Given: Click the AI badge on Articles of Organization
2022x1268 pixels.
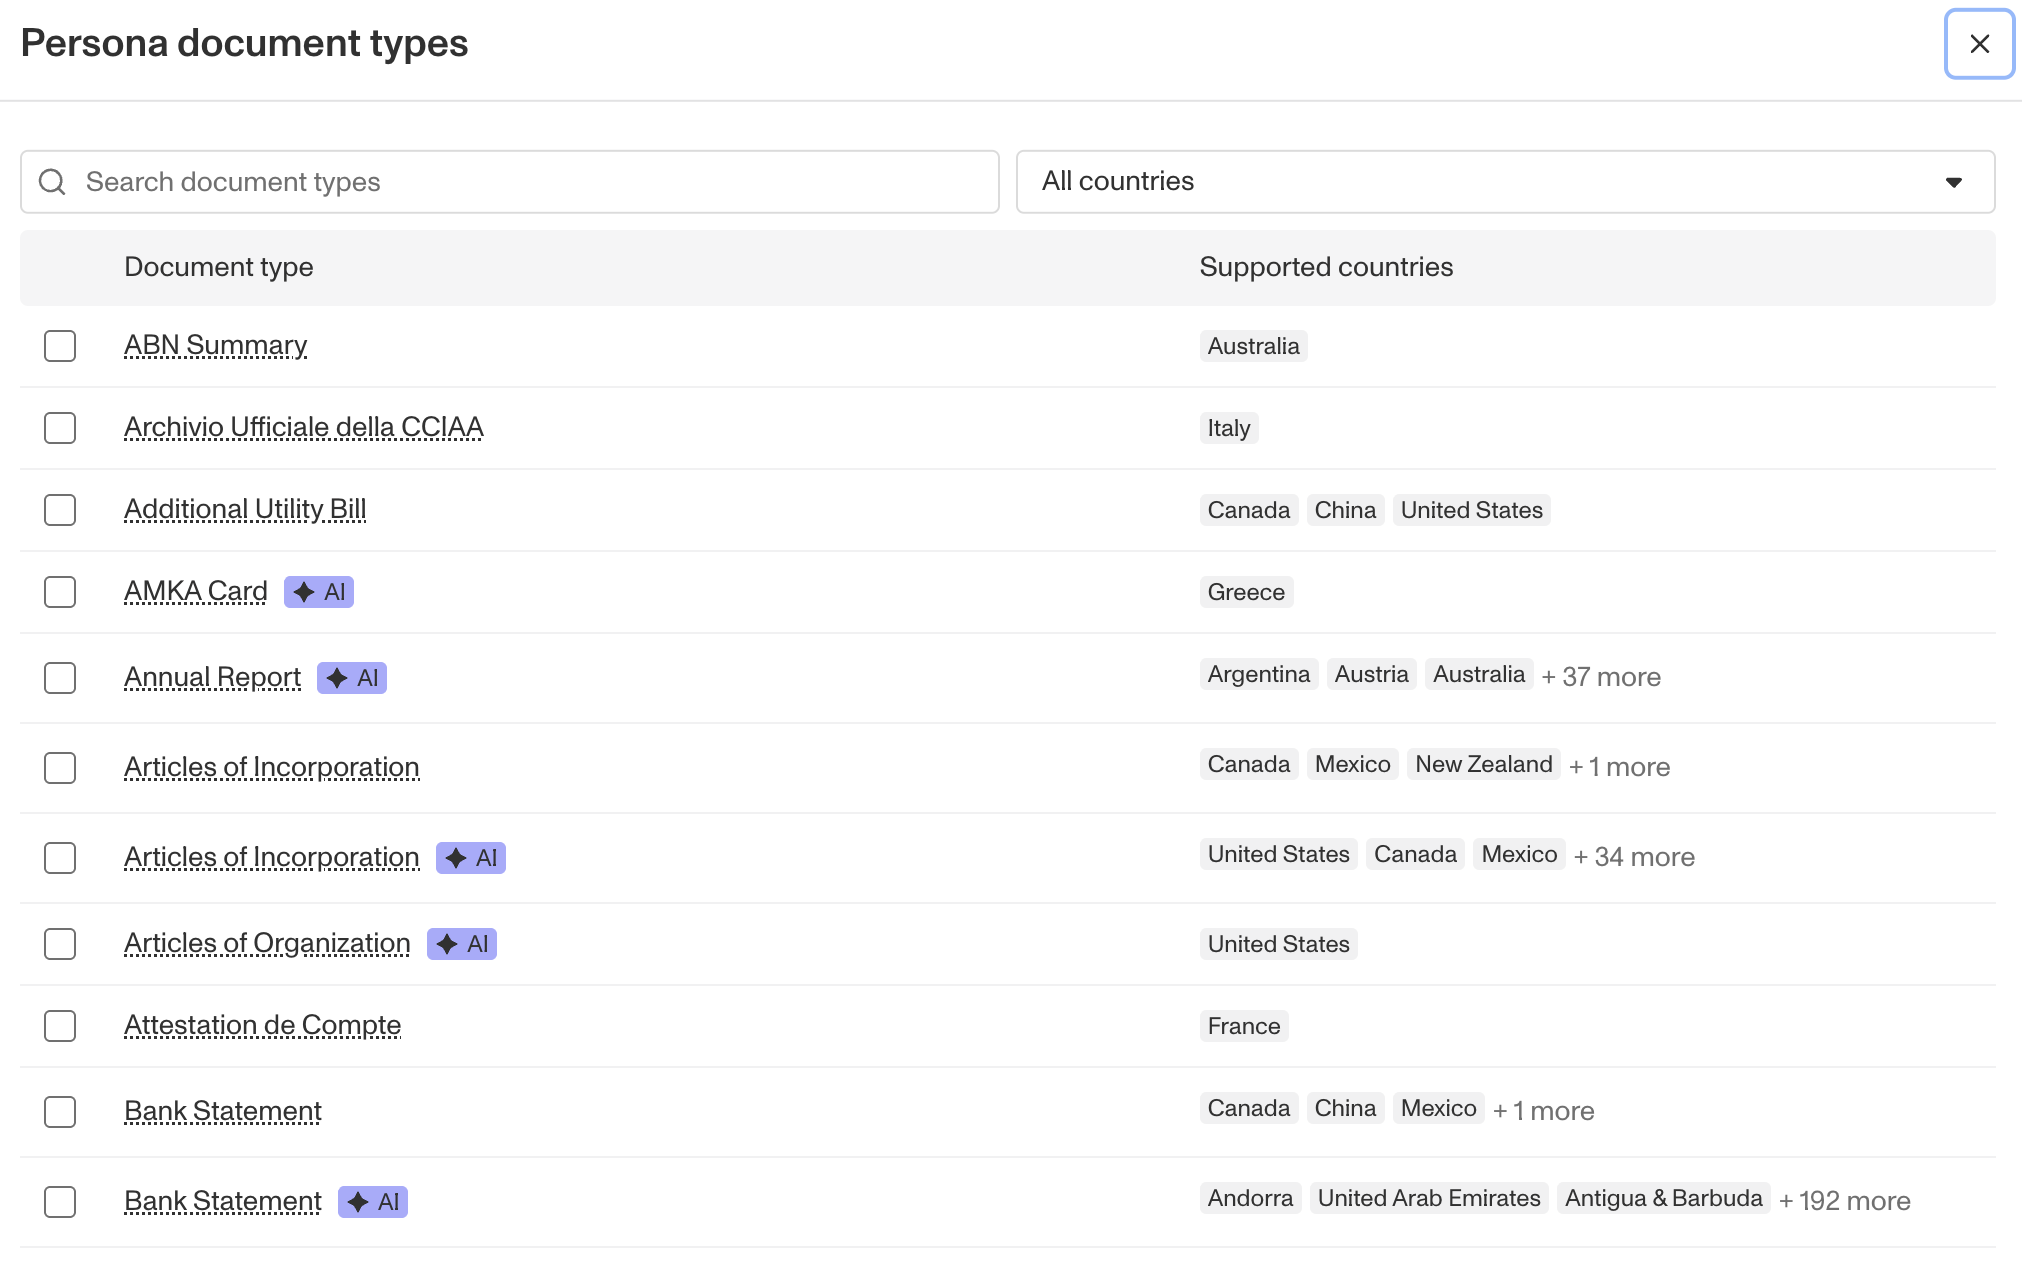Looking at the screenshot, I should [x=462, y=944].
